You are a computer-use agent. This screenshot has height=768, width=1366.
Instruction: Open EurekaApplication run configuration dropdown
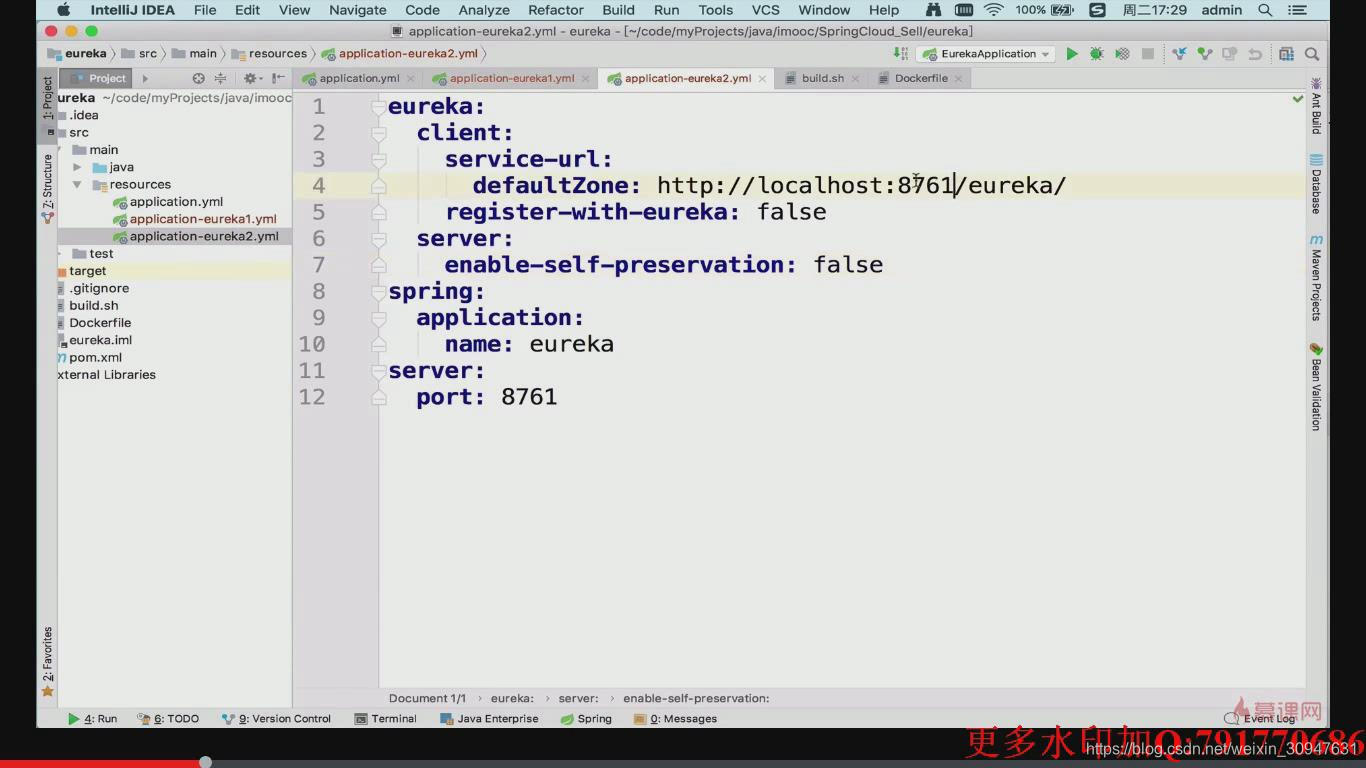[987, 54]
